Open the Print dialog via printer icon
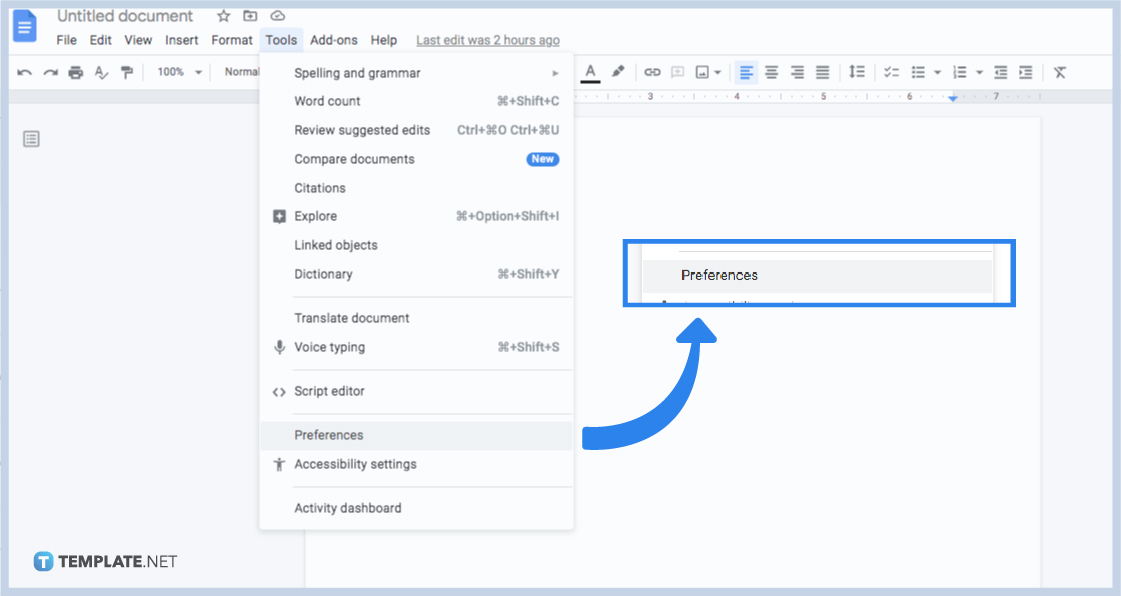 click(76, 72)
